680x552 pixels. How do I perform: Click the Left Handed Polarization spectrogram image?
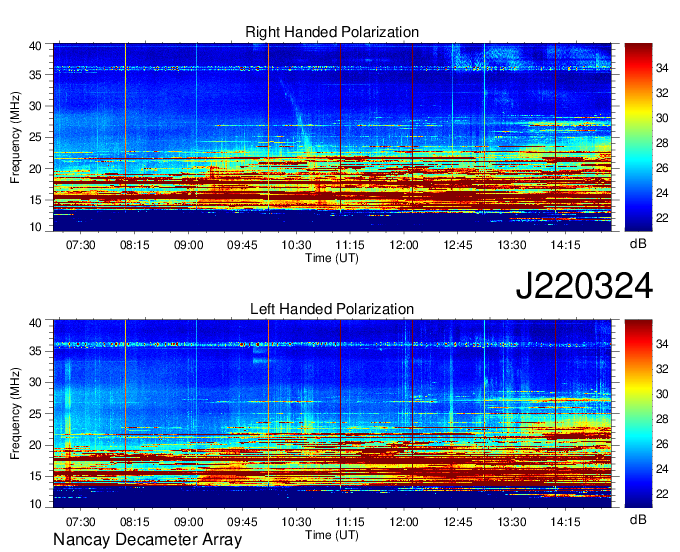[332, 414]
